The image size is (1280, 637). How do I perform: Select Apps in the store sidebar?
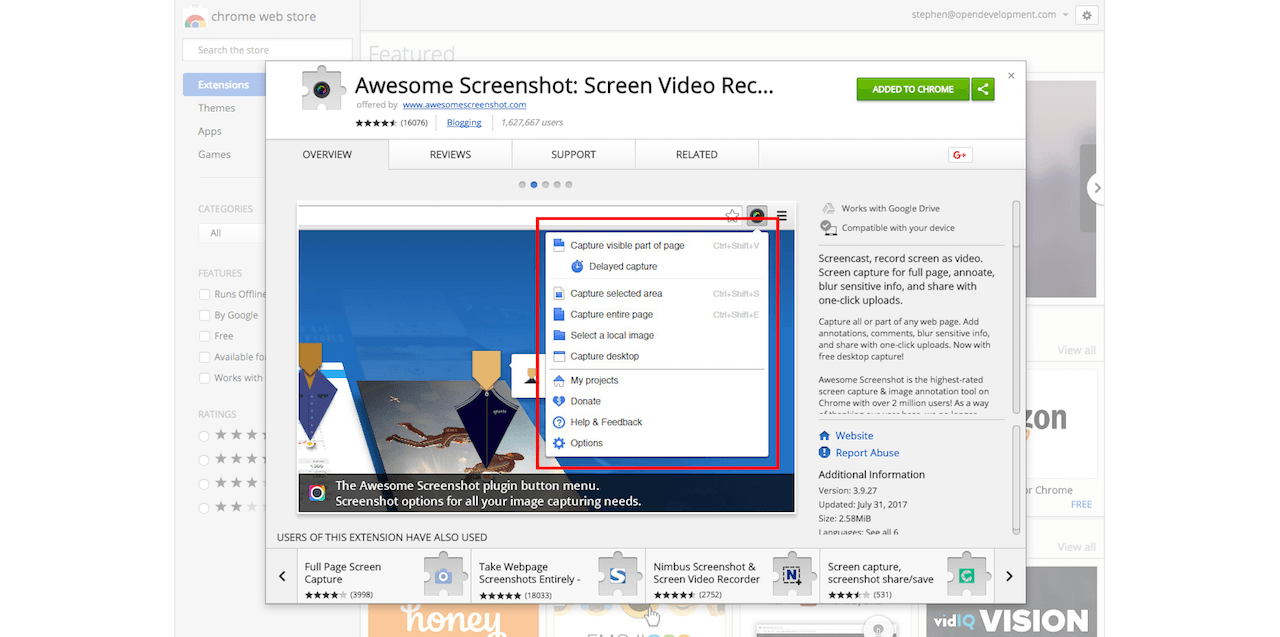click(210, 131)
